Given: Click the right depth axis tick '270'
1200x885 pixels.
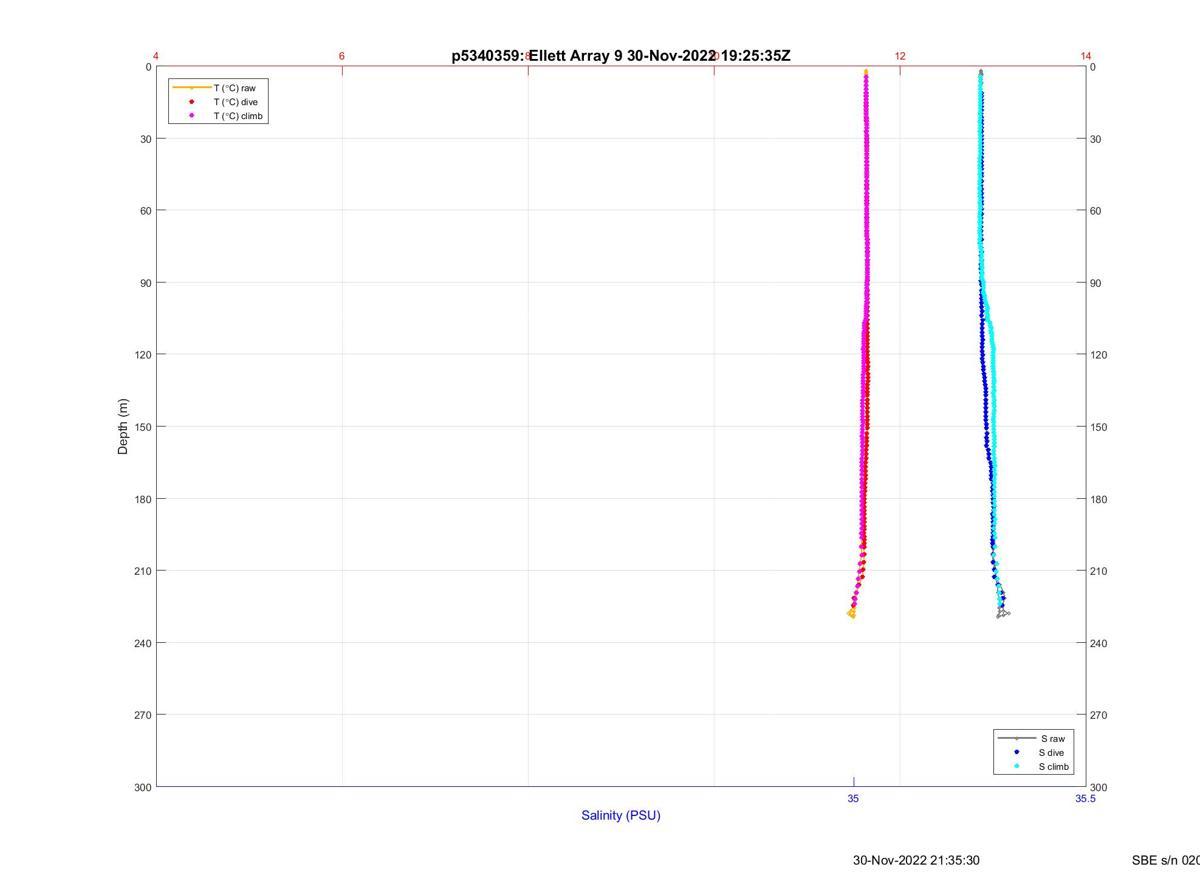Looking at the screenshot, I should click(x=1099, y=715).
